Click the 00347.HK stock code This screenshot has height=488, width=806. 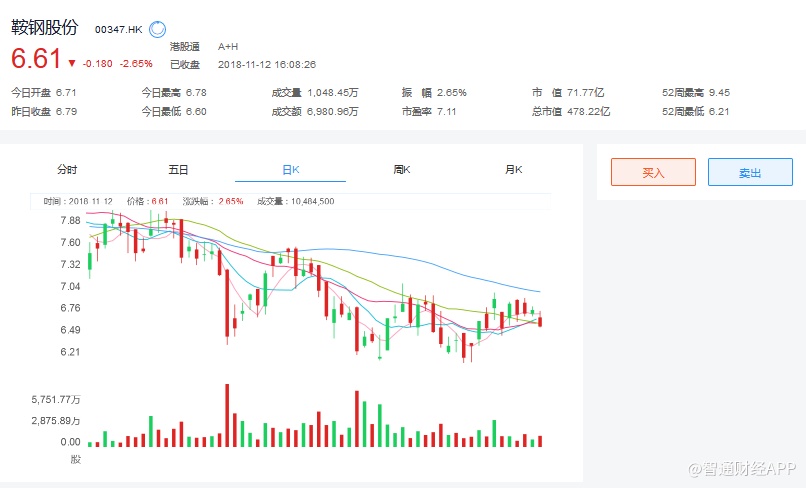tap(118, 30)
